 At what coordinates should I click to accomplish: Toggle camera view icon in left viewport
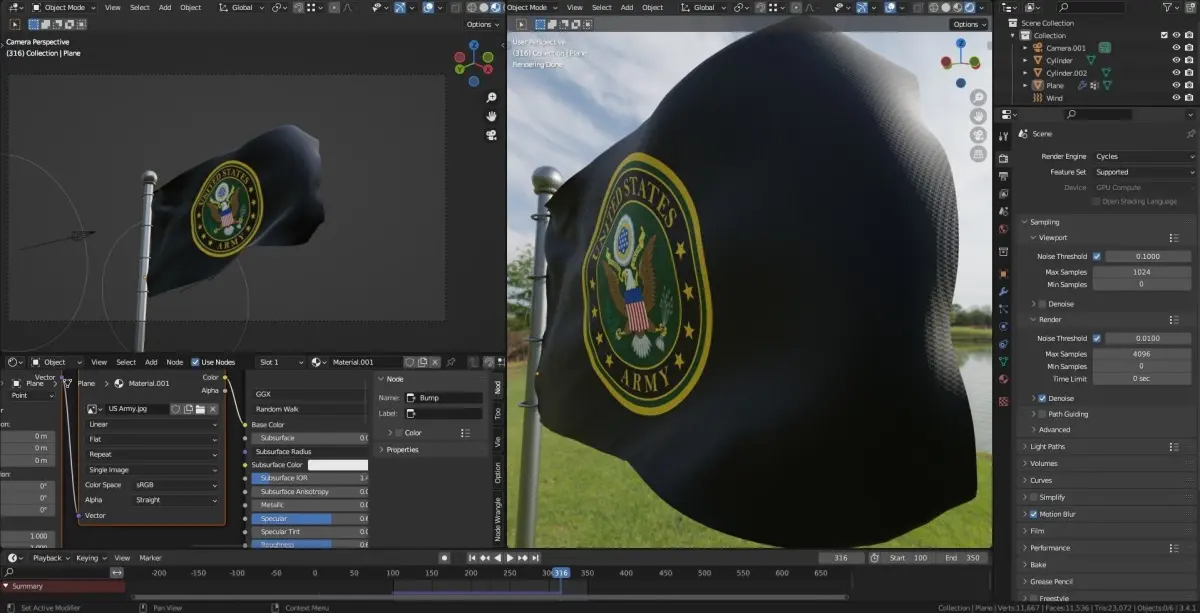(x=491, y=135)
